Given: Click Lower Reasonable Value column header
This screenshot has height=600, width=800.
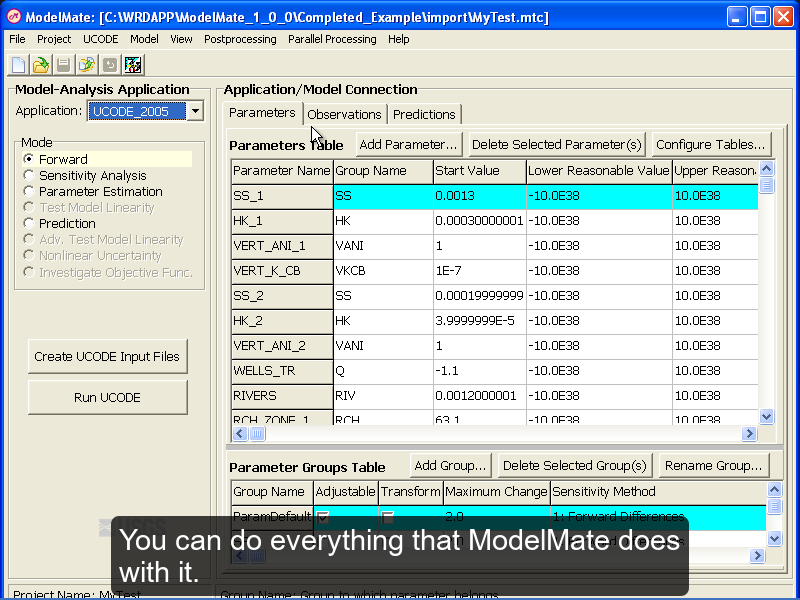Looking at the screenshot, I should click(x=599, y=171).
